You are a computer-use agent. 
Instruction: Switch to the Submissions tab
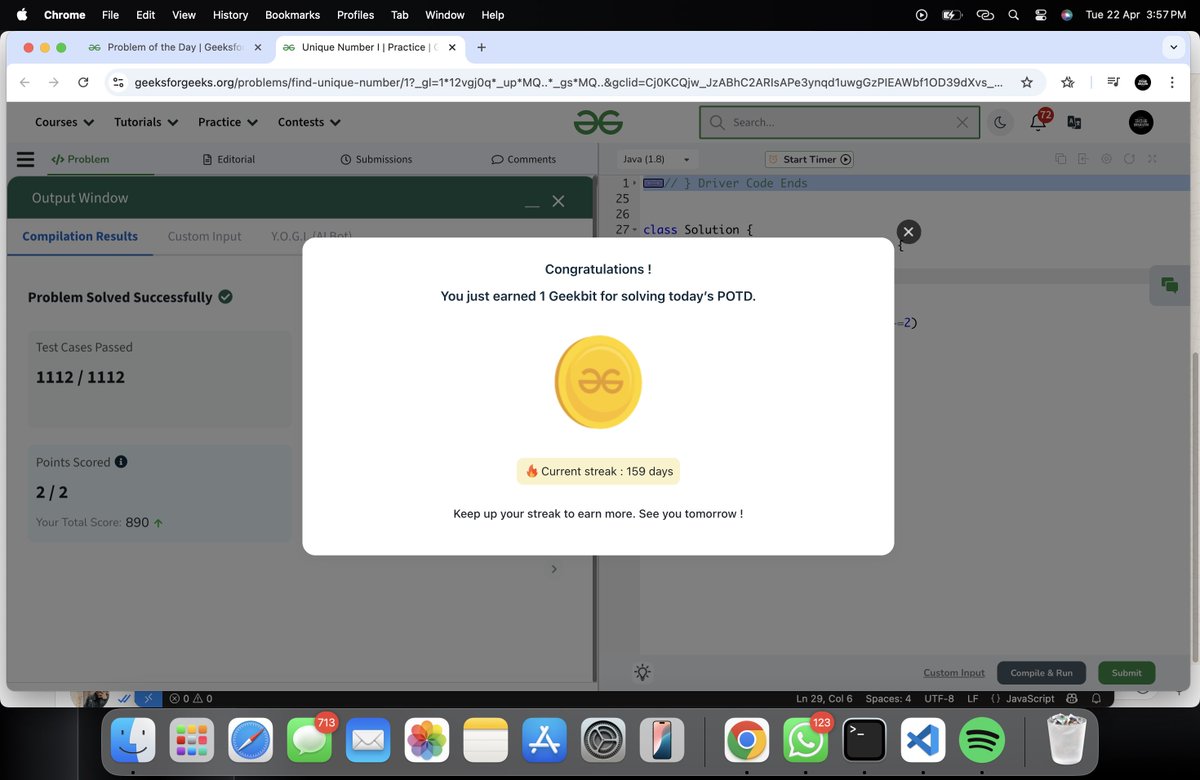point(376,159)
